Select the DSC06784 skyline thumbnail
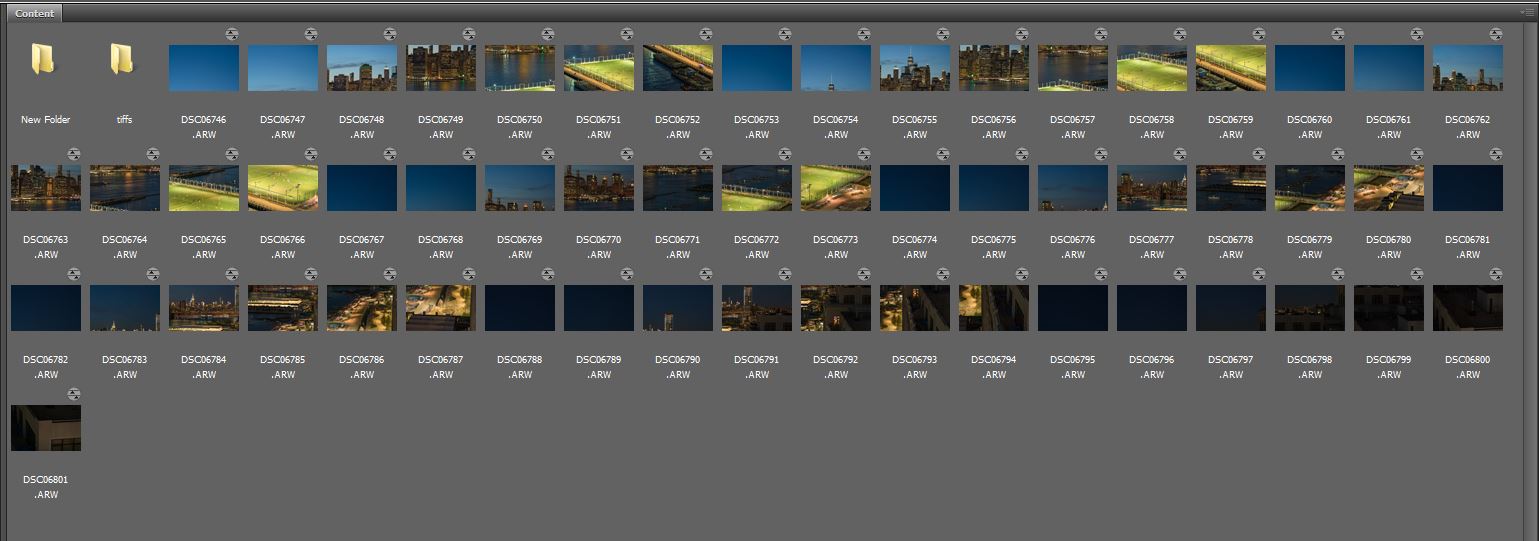Image resolution: width=1539 pixels, height=541 pixels. coord(204,308)
